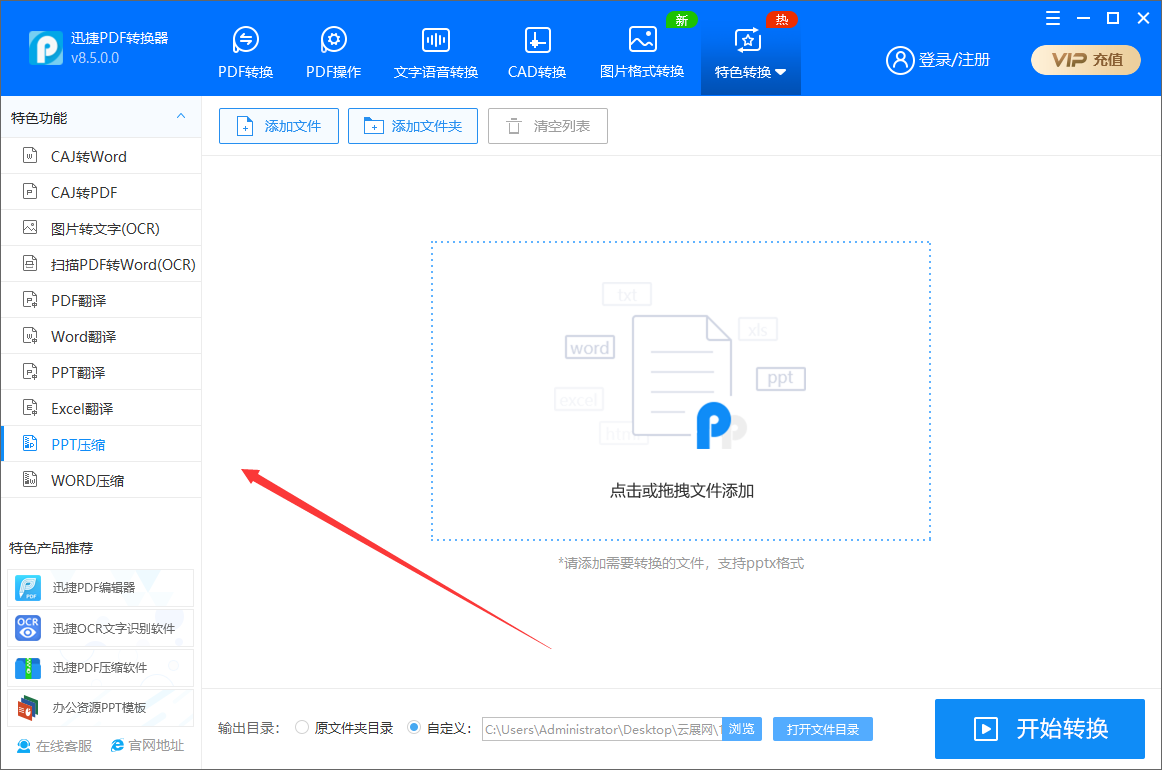Click 浏览 to browse output folder

(742, 729)
